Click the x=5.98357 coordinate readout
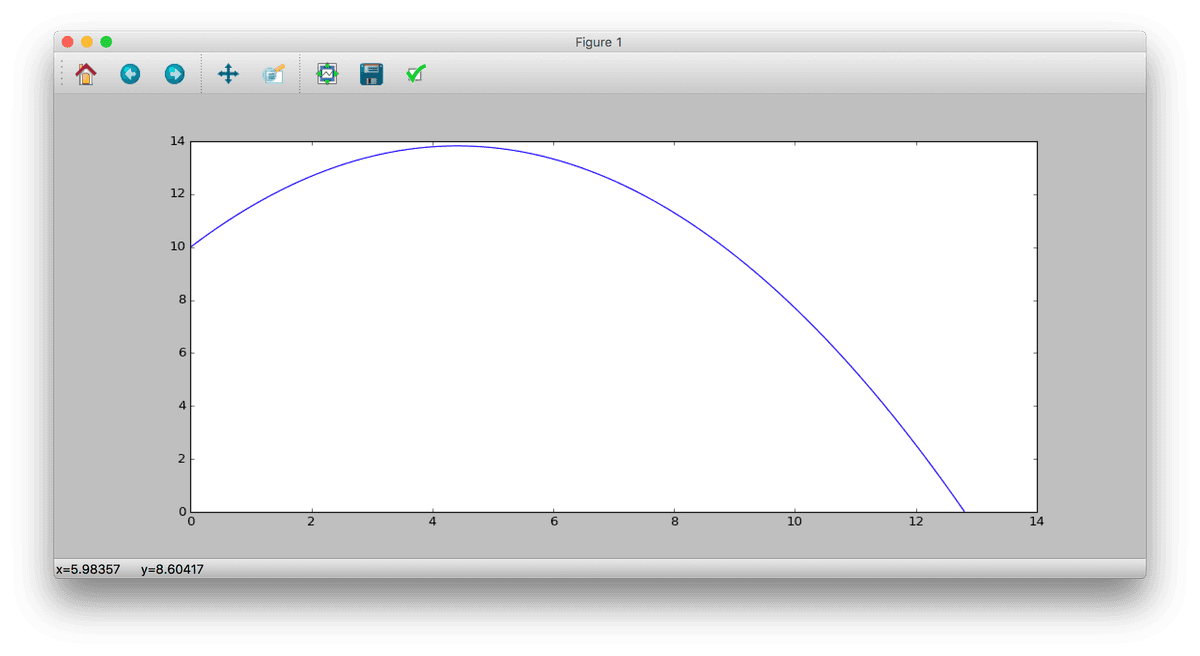Viewport: 1200px width, 656px height. (88, 569)
